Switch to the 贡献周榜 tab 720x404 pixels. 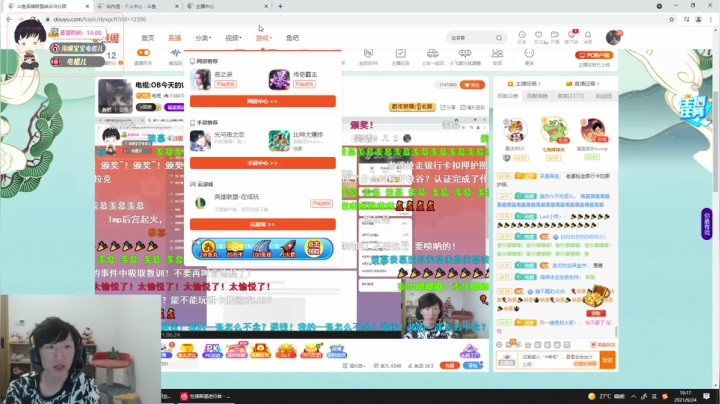point(537,96)
